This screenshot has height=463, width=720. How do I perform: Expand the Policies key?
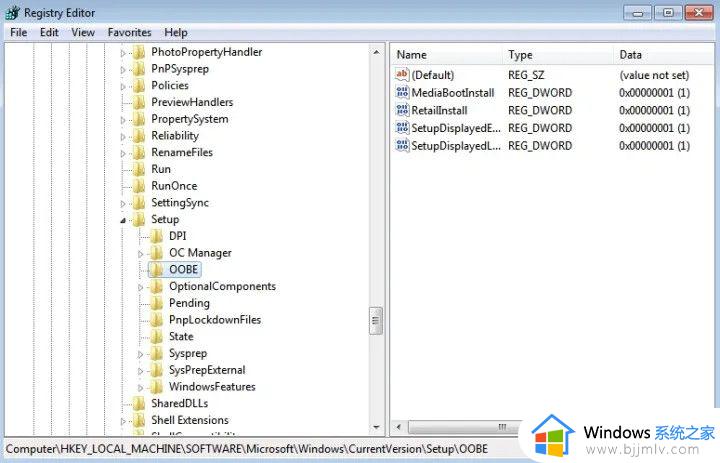pyautogui.click(x=123, y=87)
